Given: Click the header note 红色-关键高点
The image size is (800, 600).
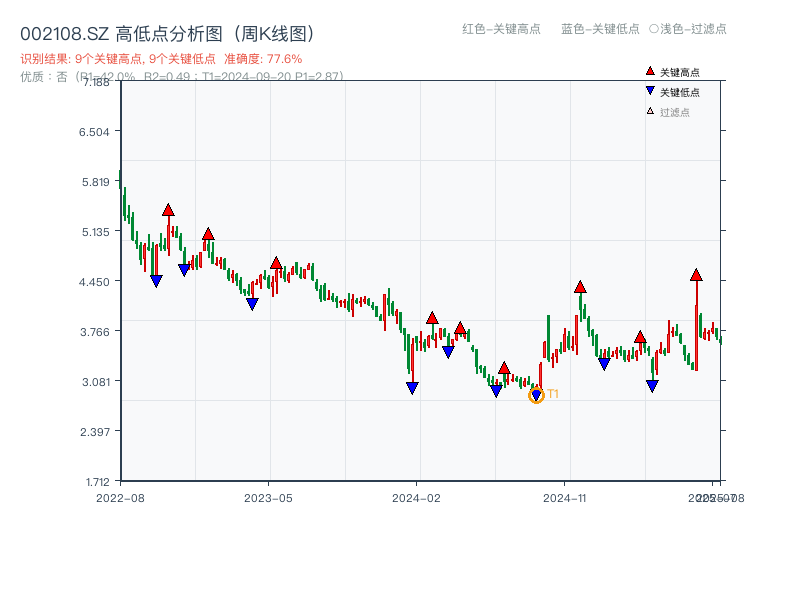Looking at the screenshot, I should tap(501, 29).
